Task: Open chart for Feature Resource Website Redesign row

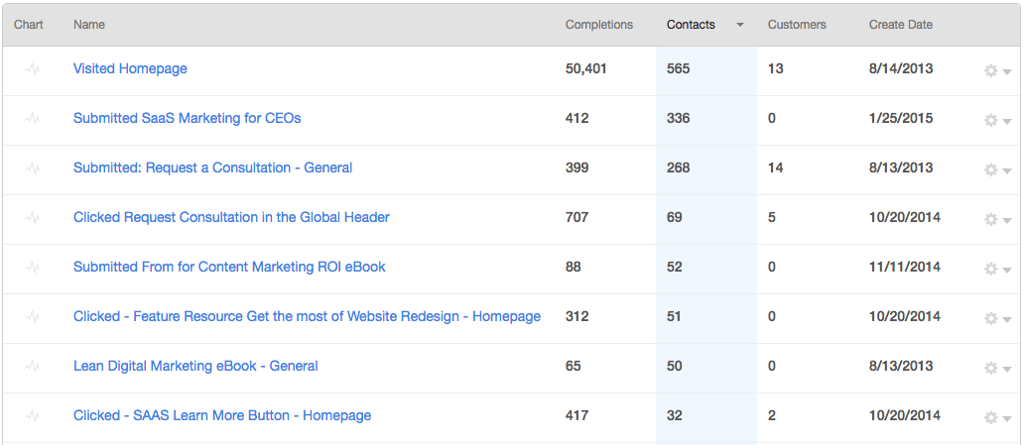Action: (x=33, y=317)
